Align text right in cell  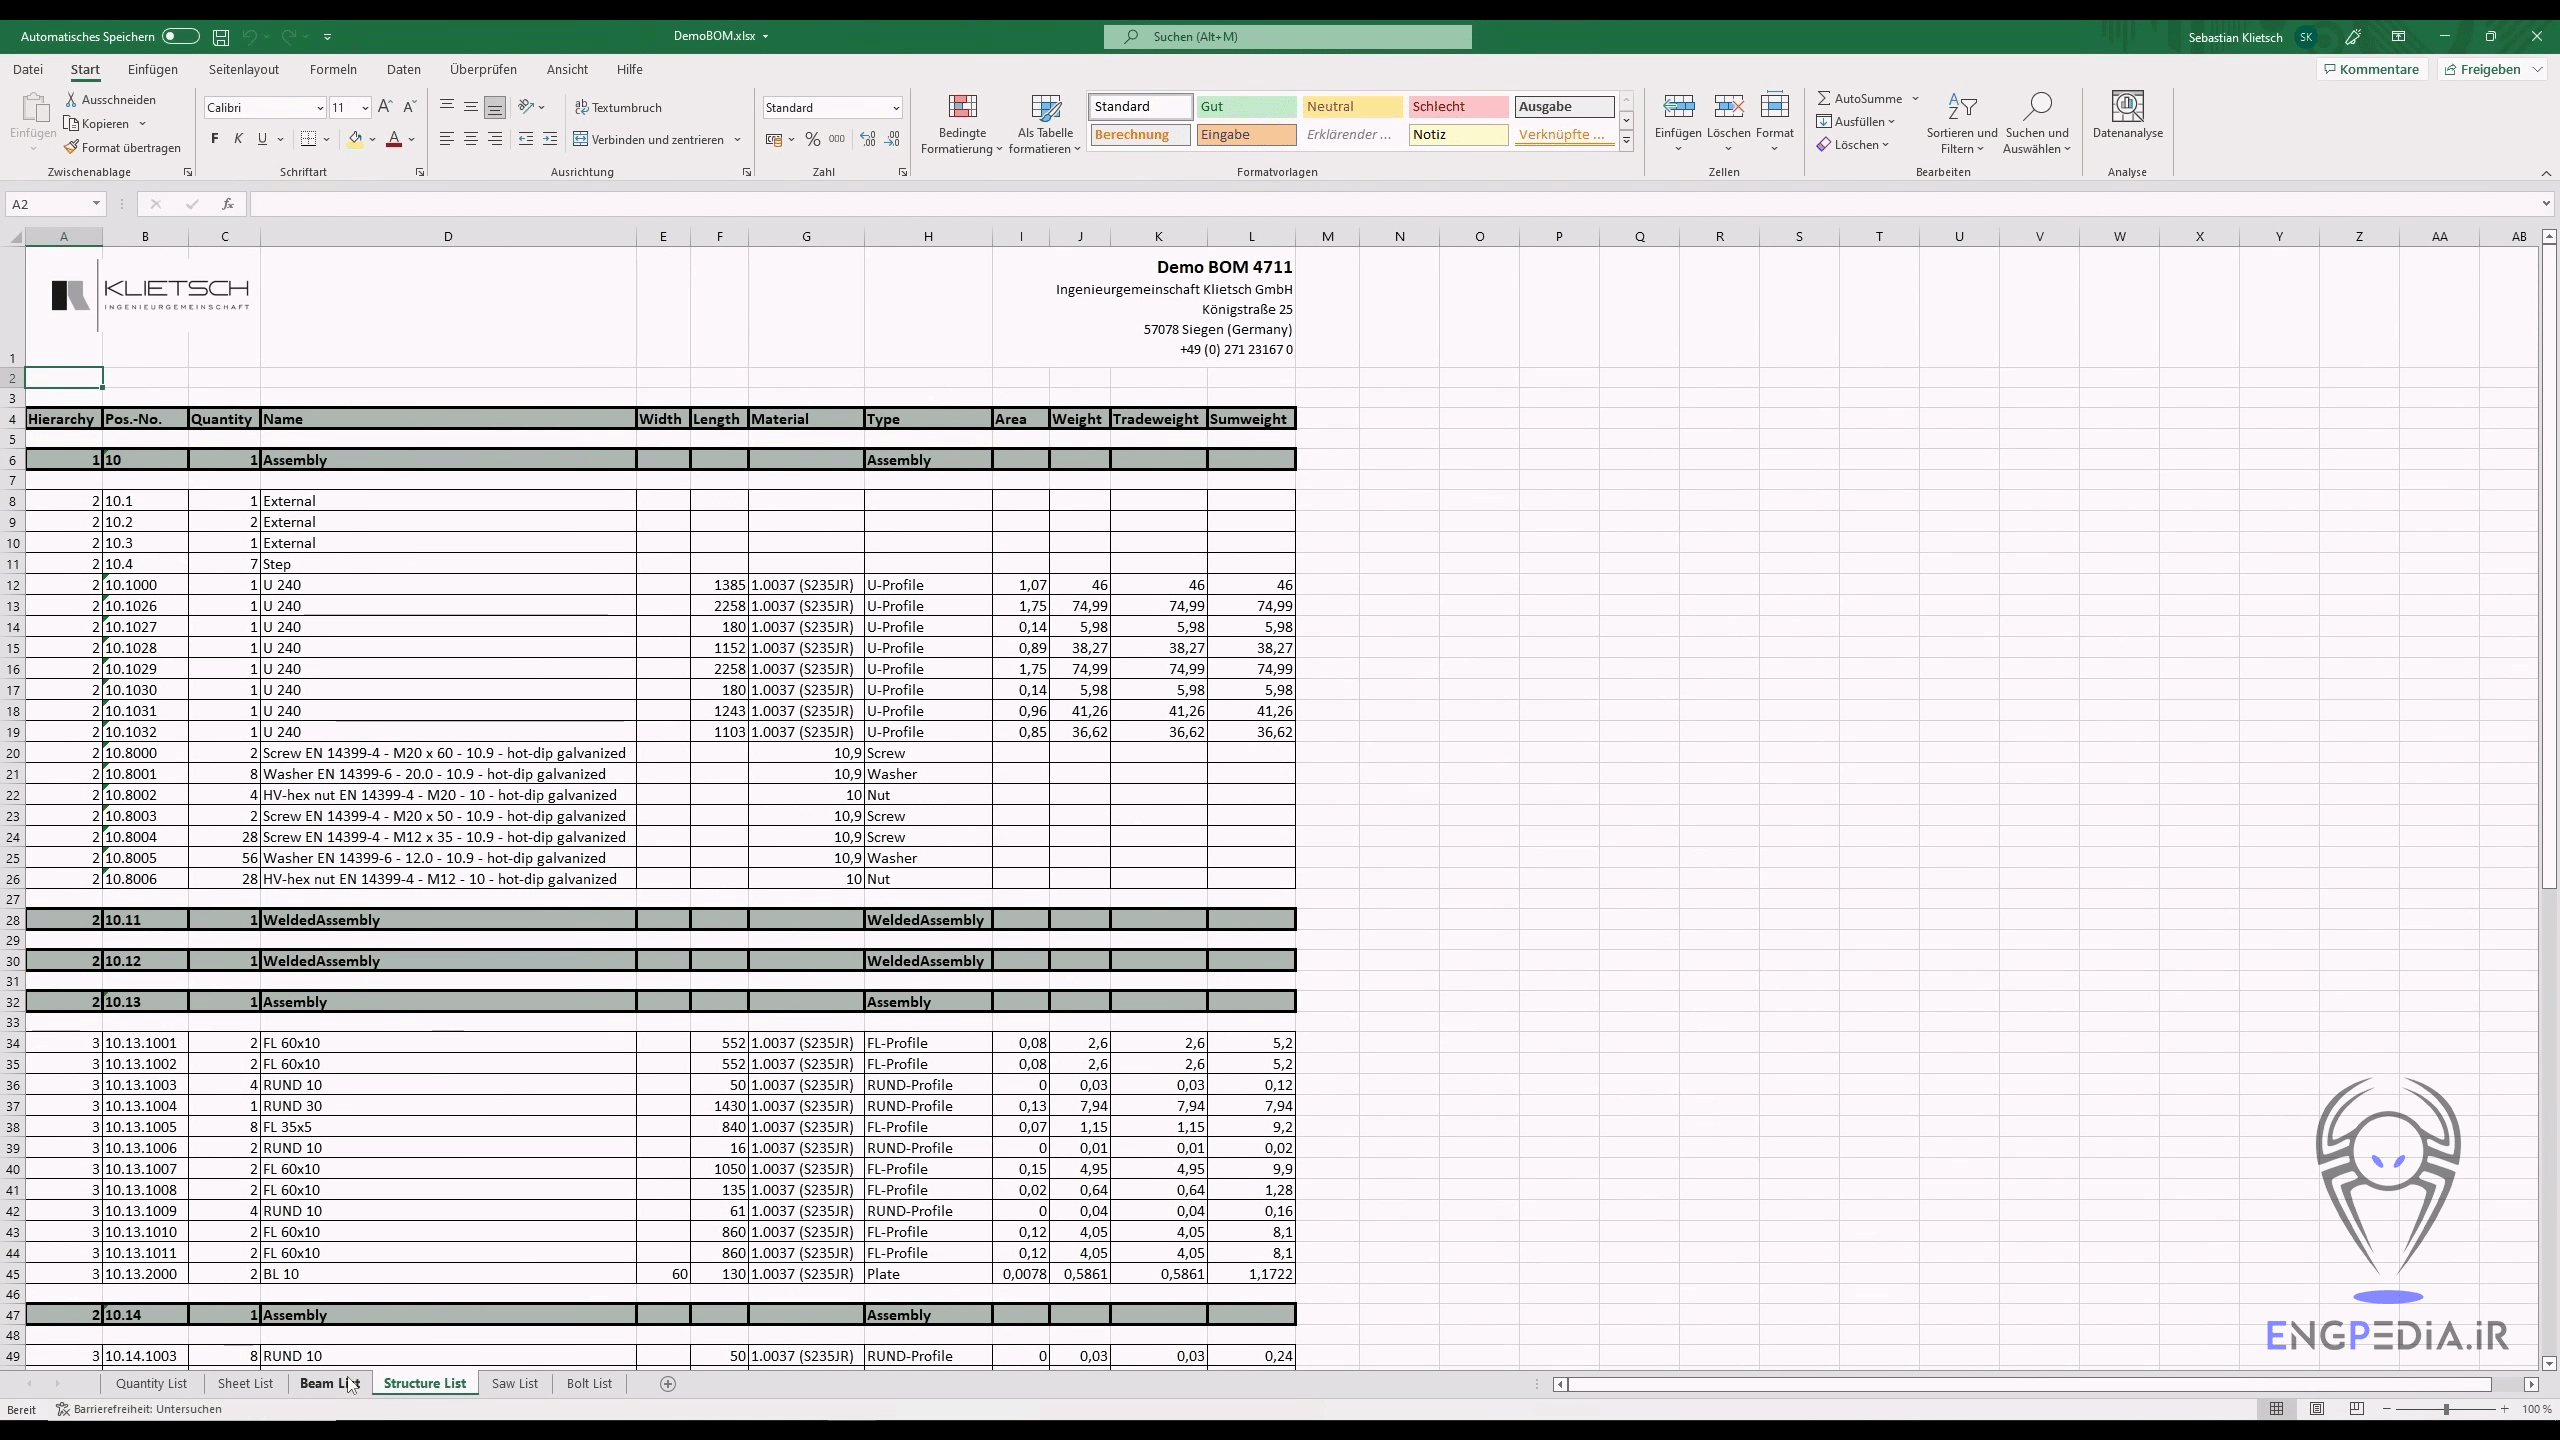[x=495, y=139]
